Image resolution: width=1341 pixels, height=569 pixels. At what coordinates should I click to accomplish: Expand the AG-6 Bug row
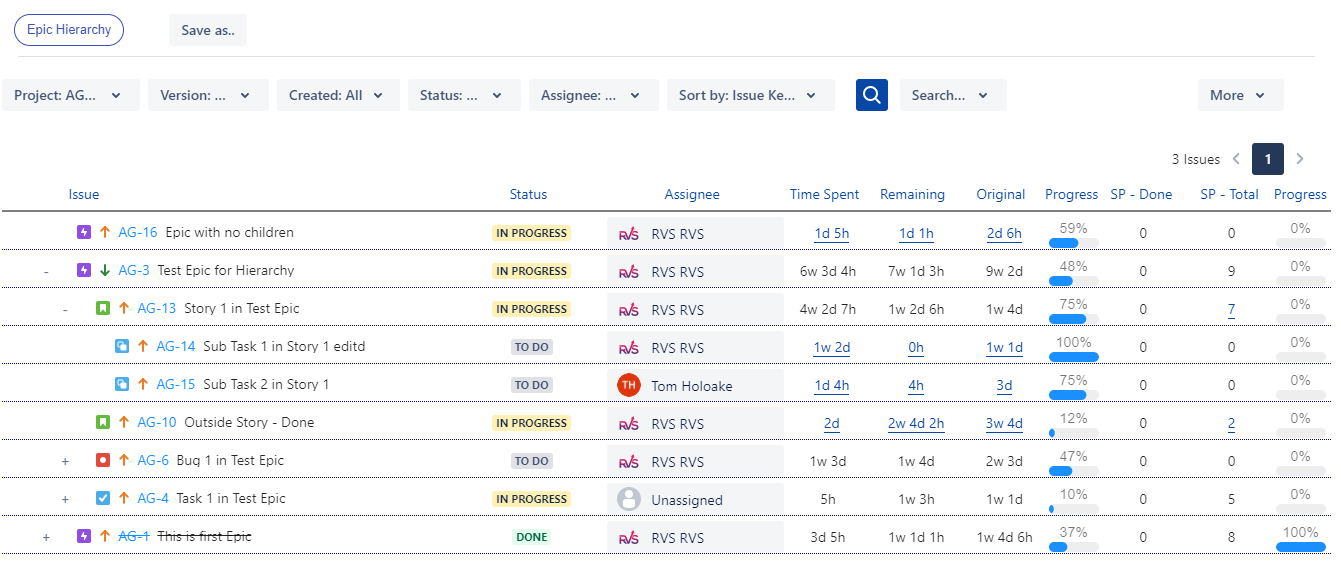(65, 461)
